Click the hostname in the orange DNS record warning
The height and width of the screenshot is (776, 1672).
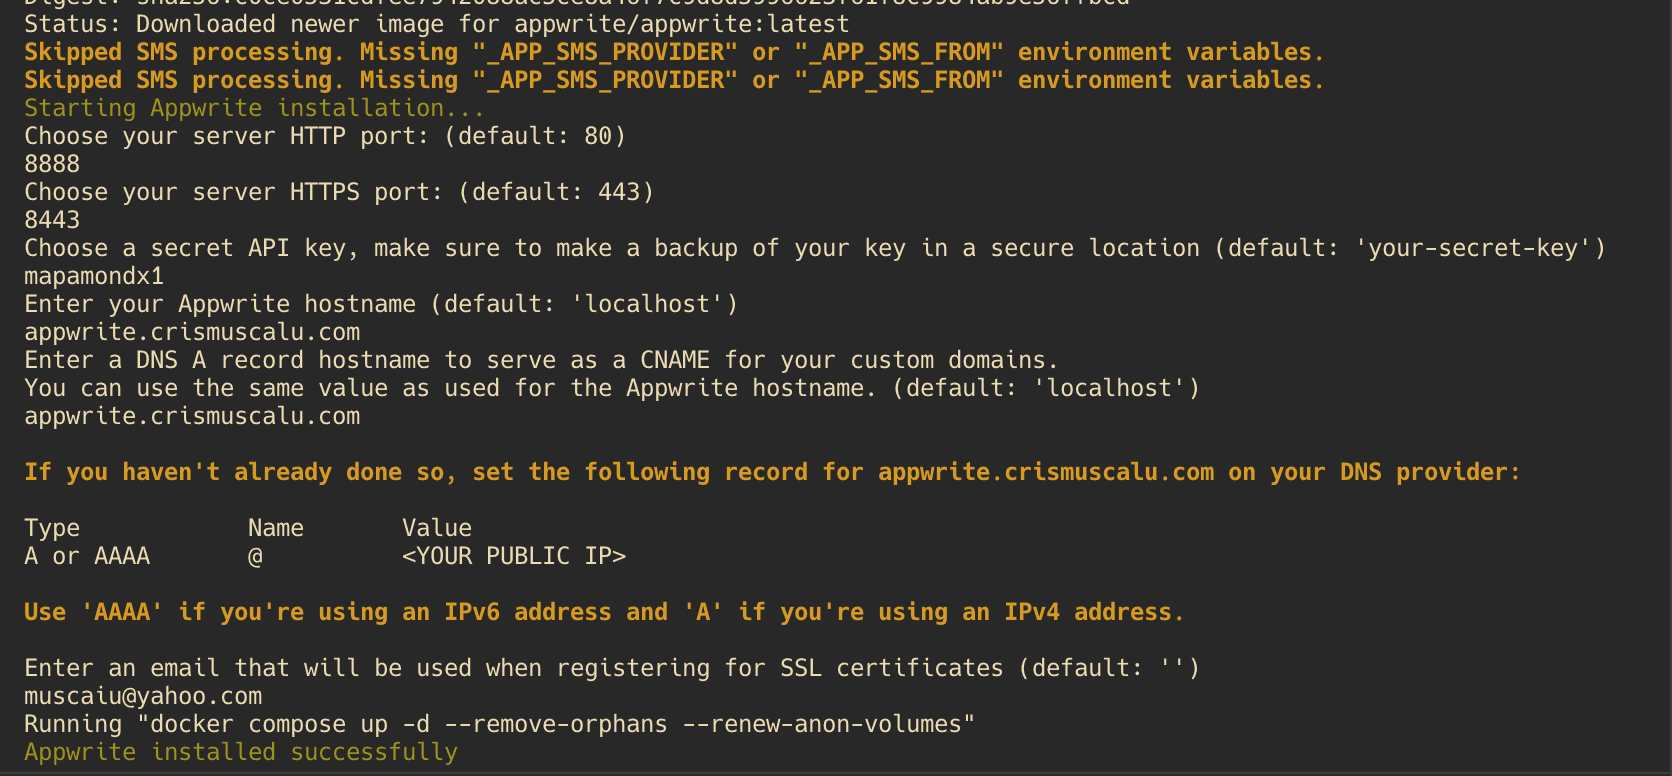pyautogui.click(x=1046, y=472)
